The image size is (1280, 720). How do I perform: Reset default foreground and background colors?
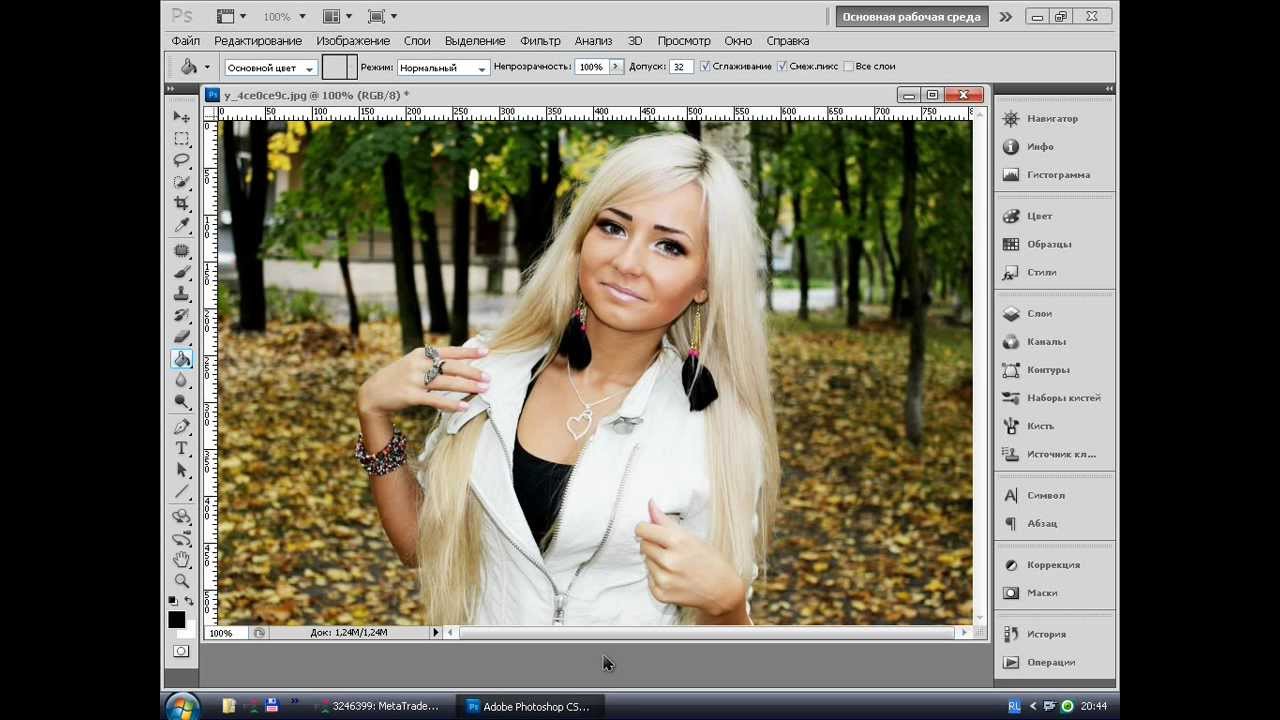[172, 601]
